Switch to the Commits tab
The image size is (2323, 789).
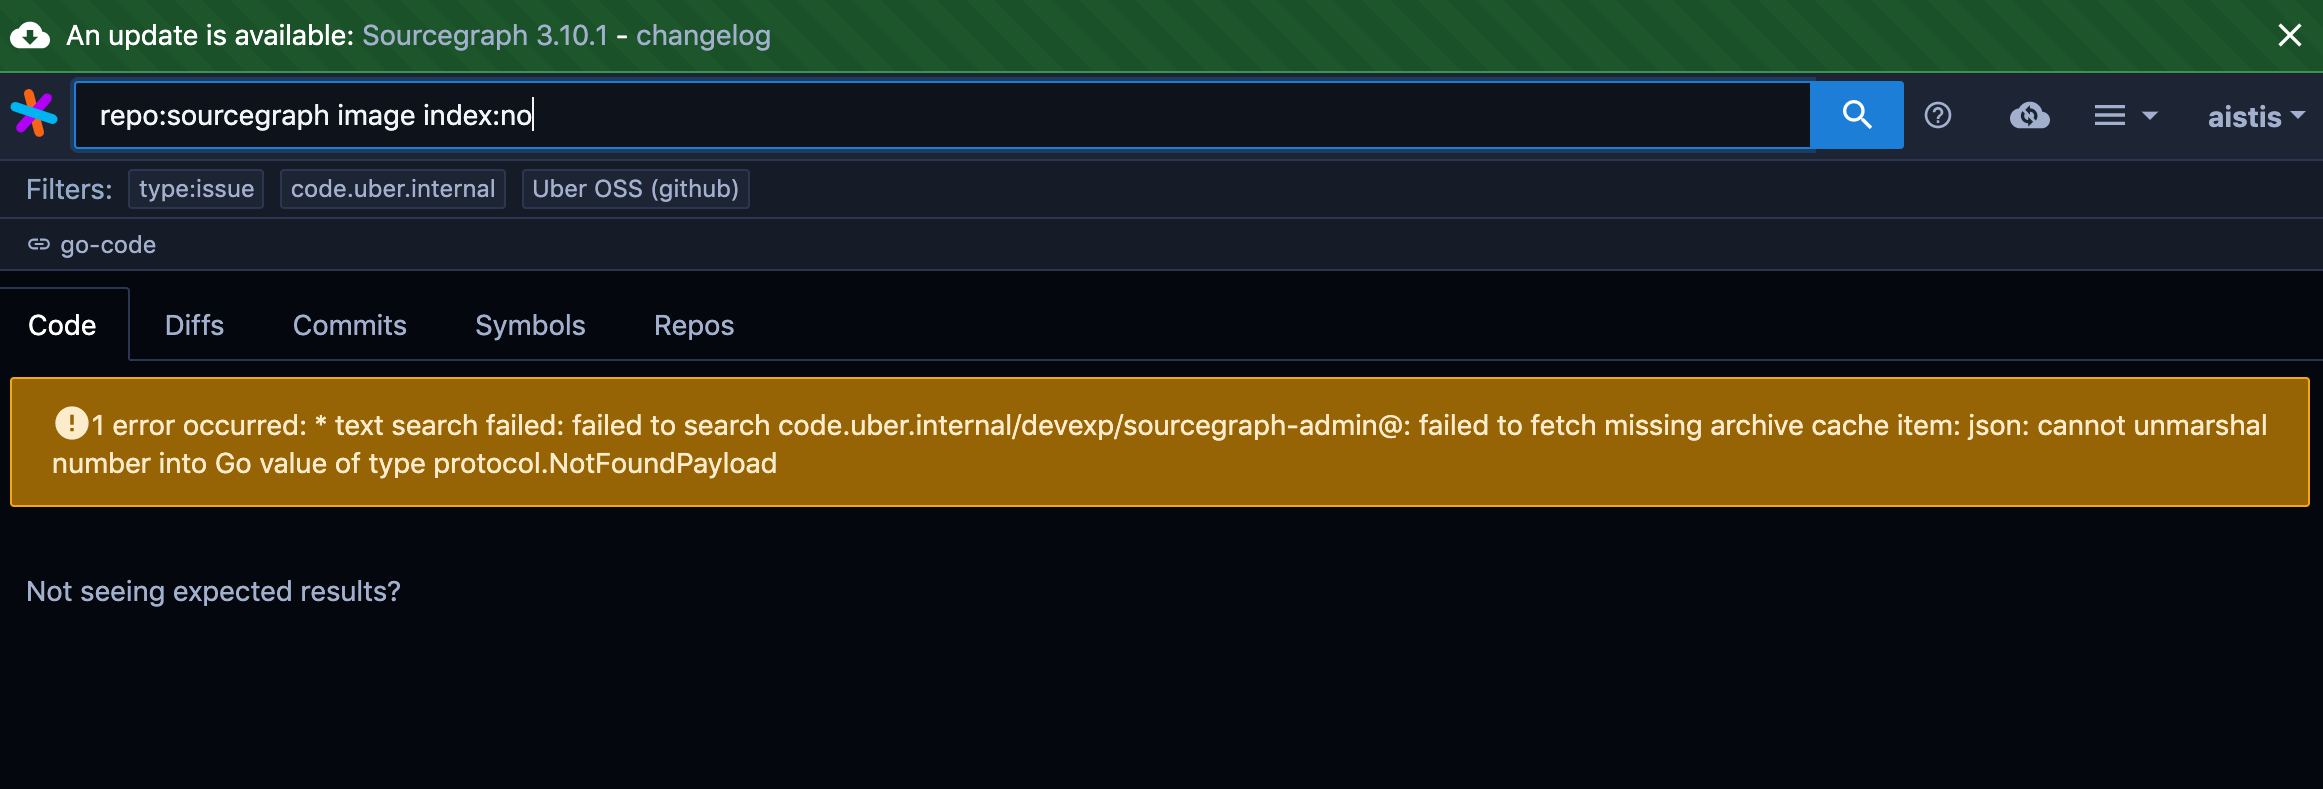pos(350,325)
